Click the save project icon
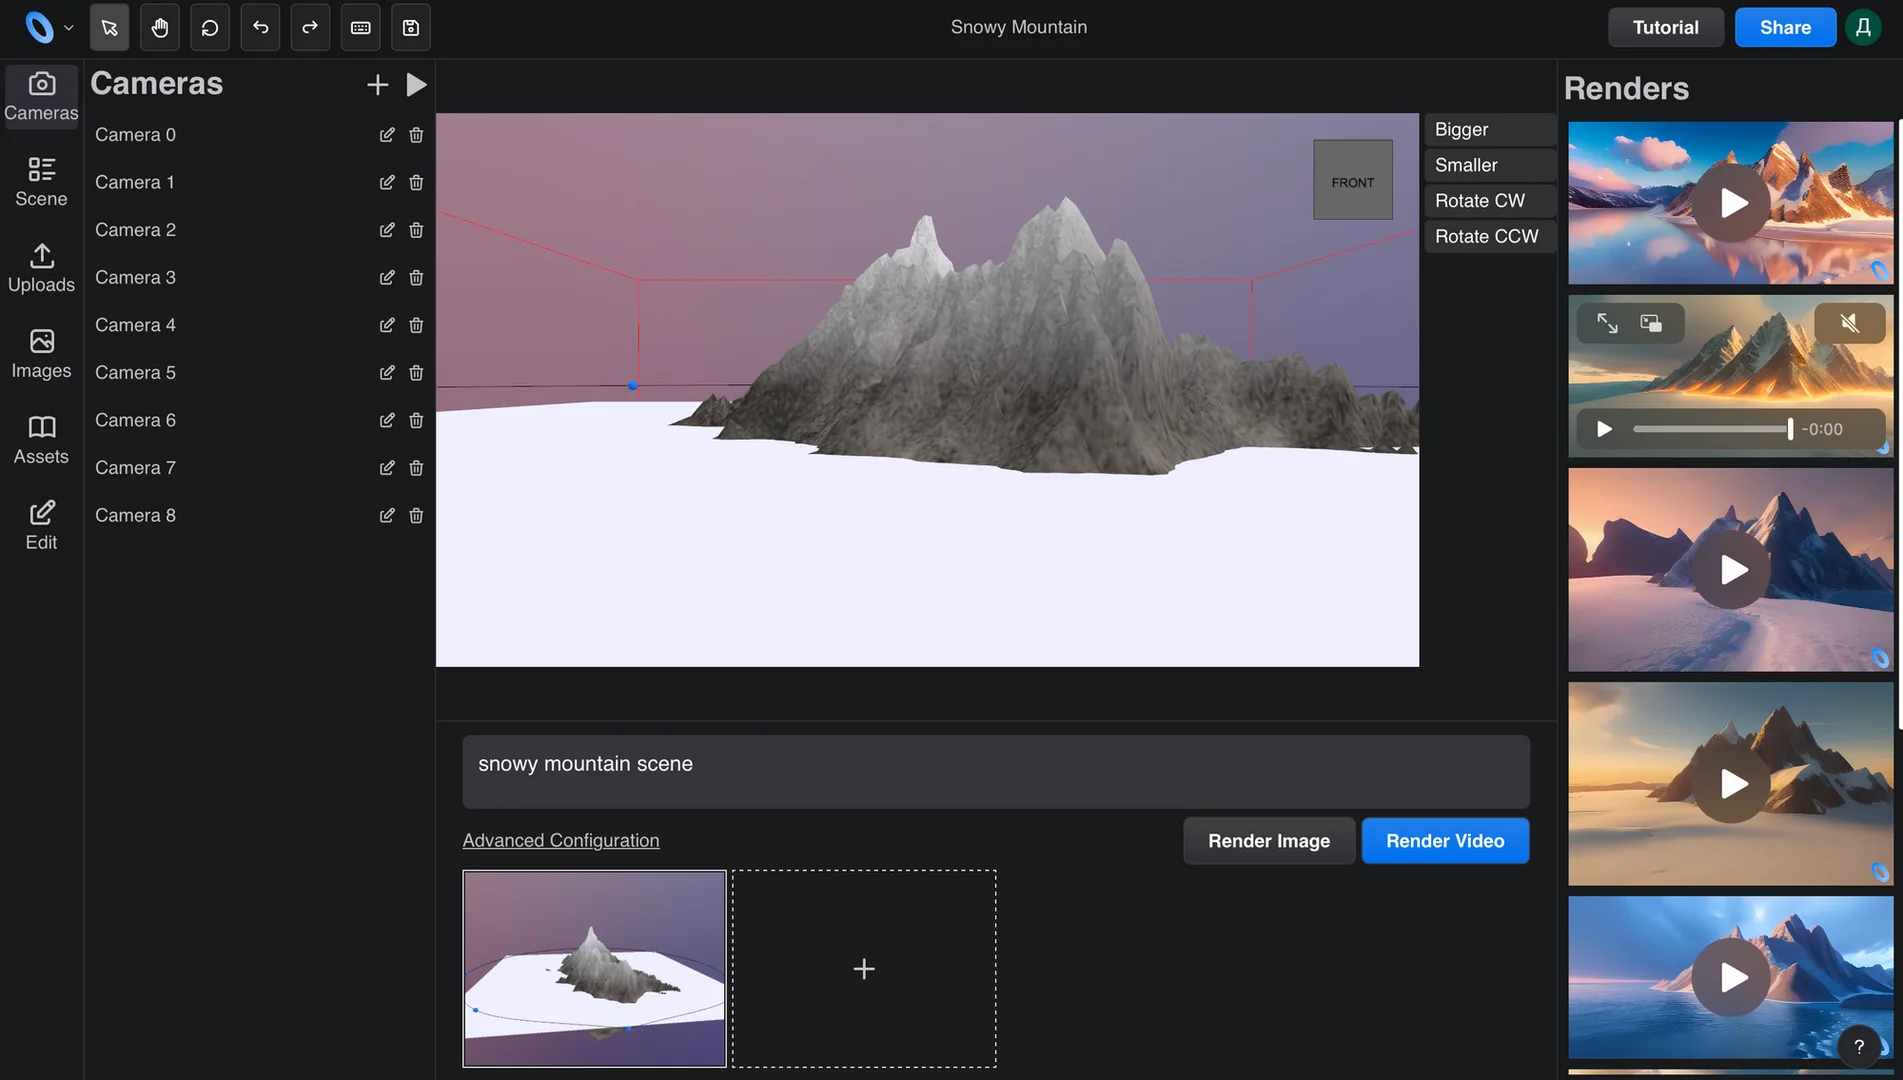Screen dimensions: 1903x1080 410,28
